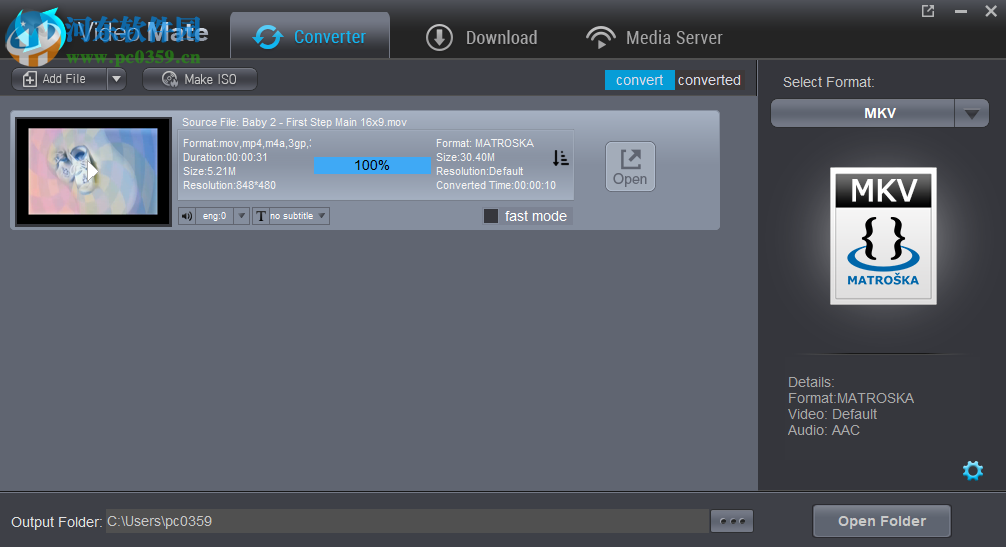Click the Media Server wifi icon
The width and height of the screenshot is (1006, 547).
click(601, 37)
